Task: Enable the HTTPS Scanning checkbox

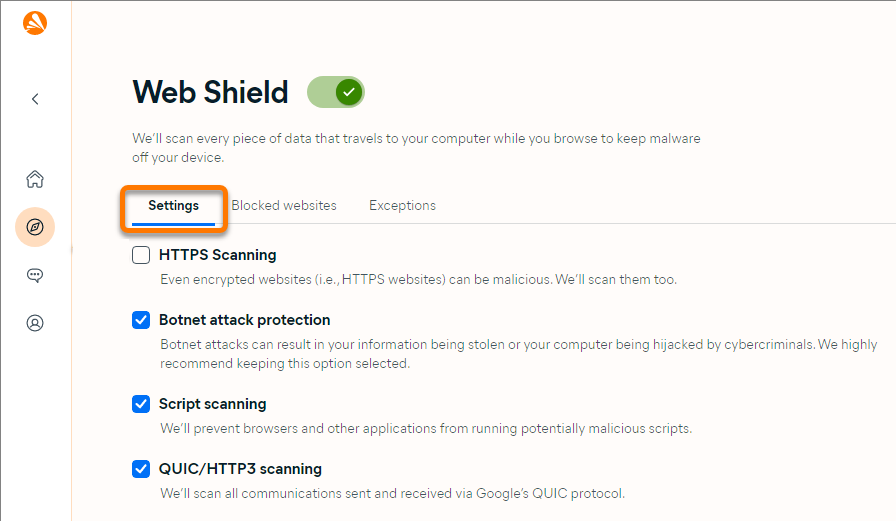Action: (x=142, y=255)
